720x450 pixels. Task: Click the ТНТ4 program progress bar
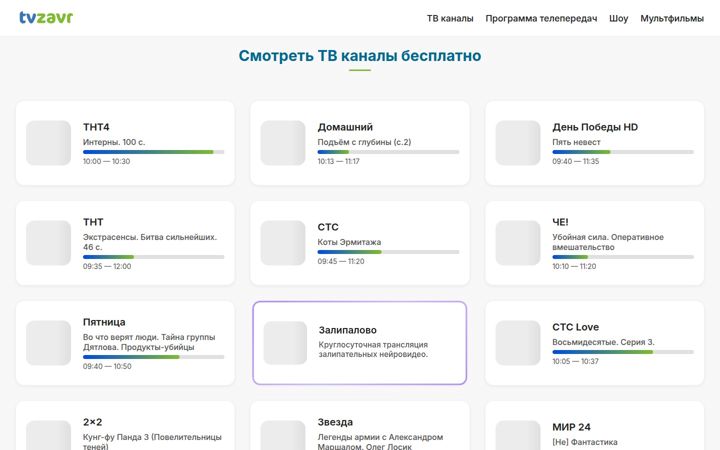pyautogui.click(x=153, y=152)
